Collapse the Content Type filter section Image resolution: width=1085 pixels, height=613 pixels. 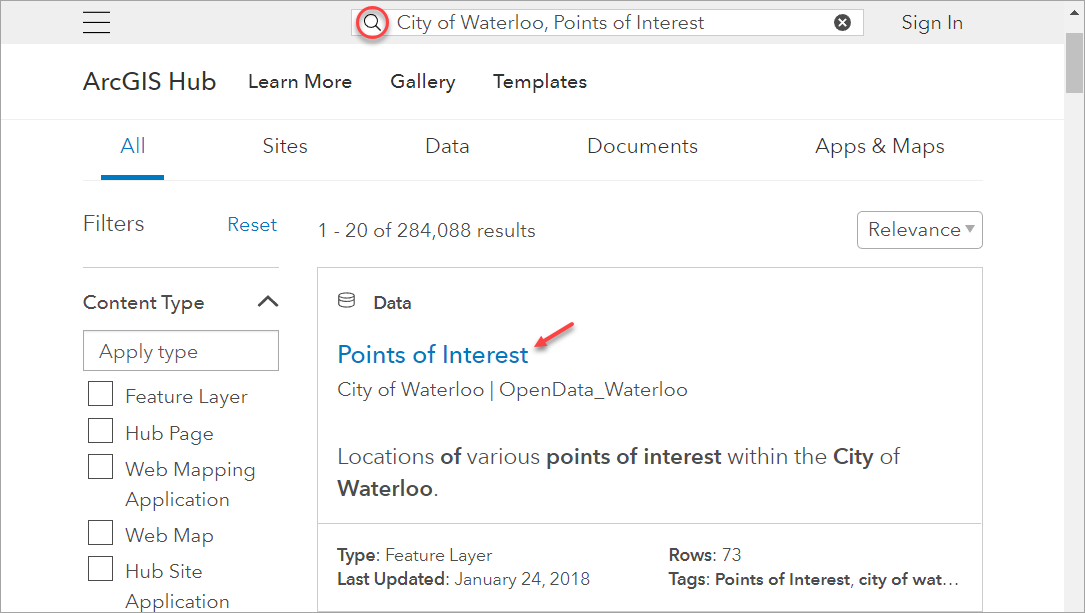click(x=268, y=302)
